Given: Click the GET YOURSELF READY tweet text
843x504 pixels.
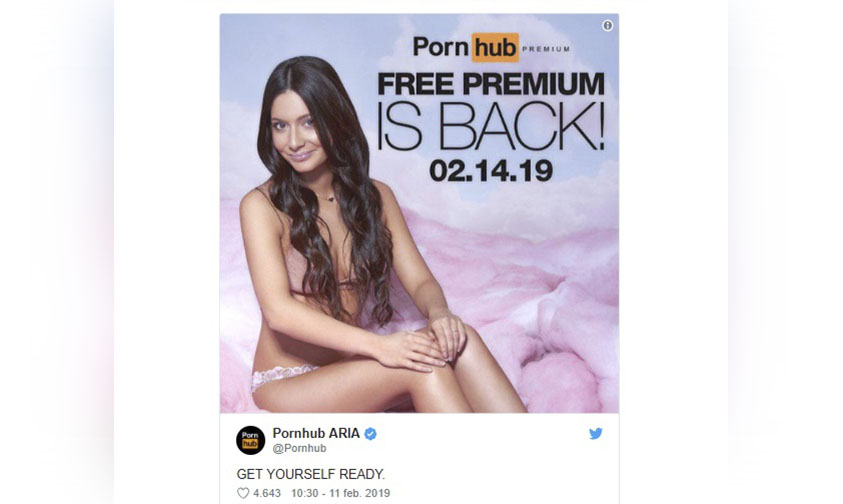Looking at the screenshot, I should [x=311, y=474].
